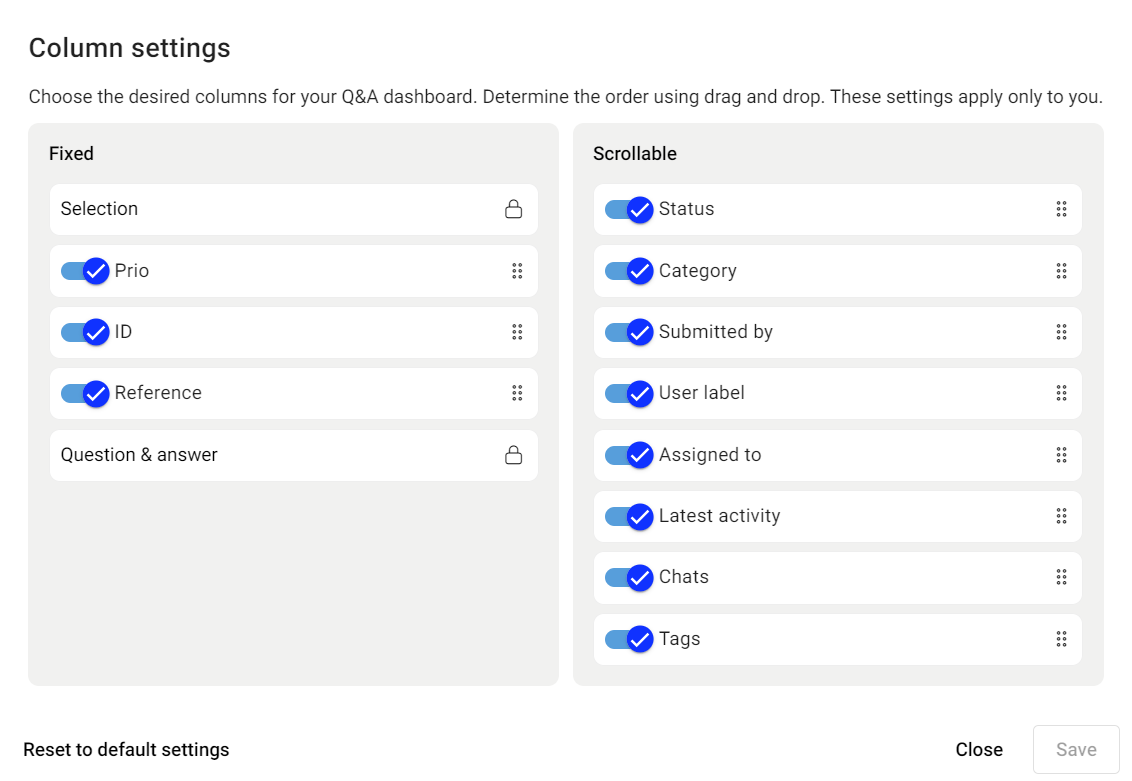Click the drag handle on Submitted by row
The height and width of the screenshot is (781, 1132).
(1061, 332)
